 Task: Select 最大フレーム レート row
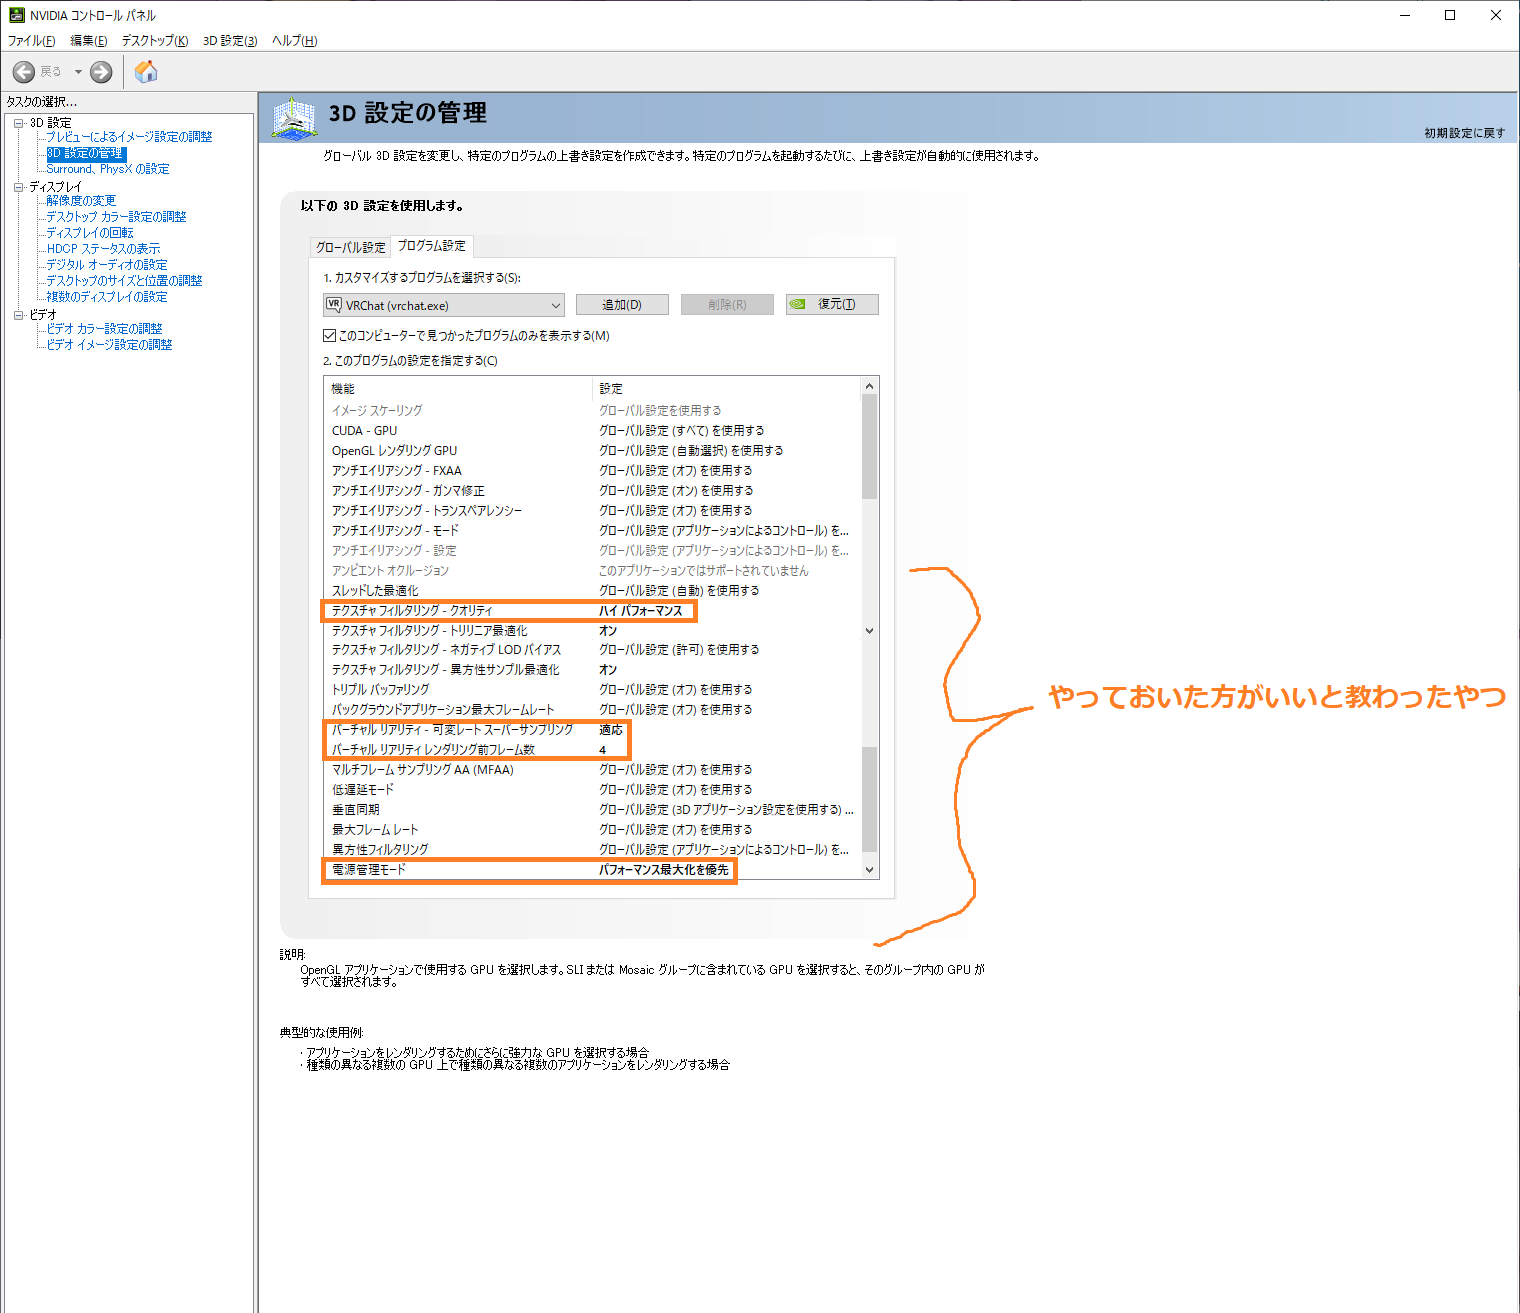(x=592, y=830)
